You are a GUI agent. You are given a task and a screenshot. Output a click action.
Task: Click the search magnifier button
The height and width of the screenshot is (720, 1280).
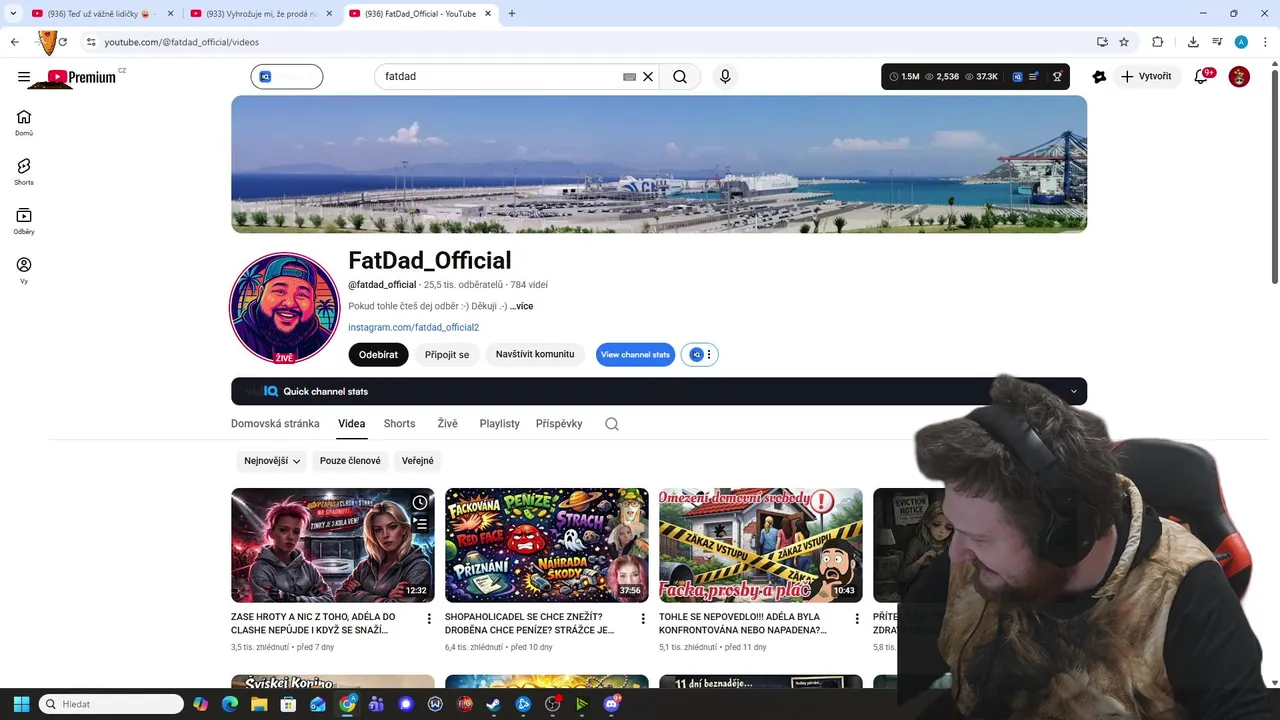coord(680,77)
